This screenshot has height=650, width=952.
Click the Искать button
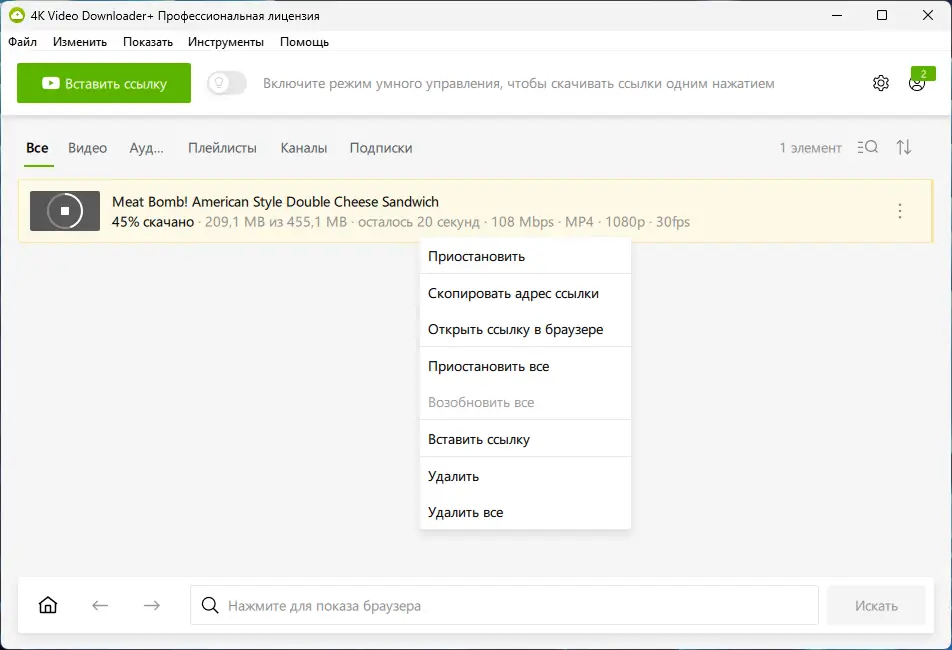[876, 605]
